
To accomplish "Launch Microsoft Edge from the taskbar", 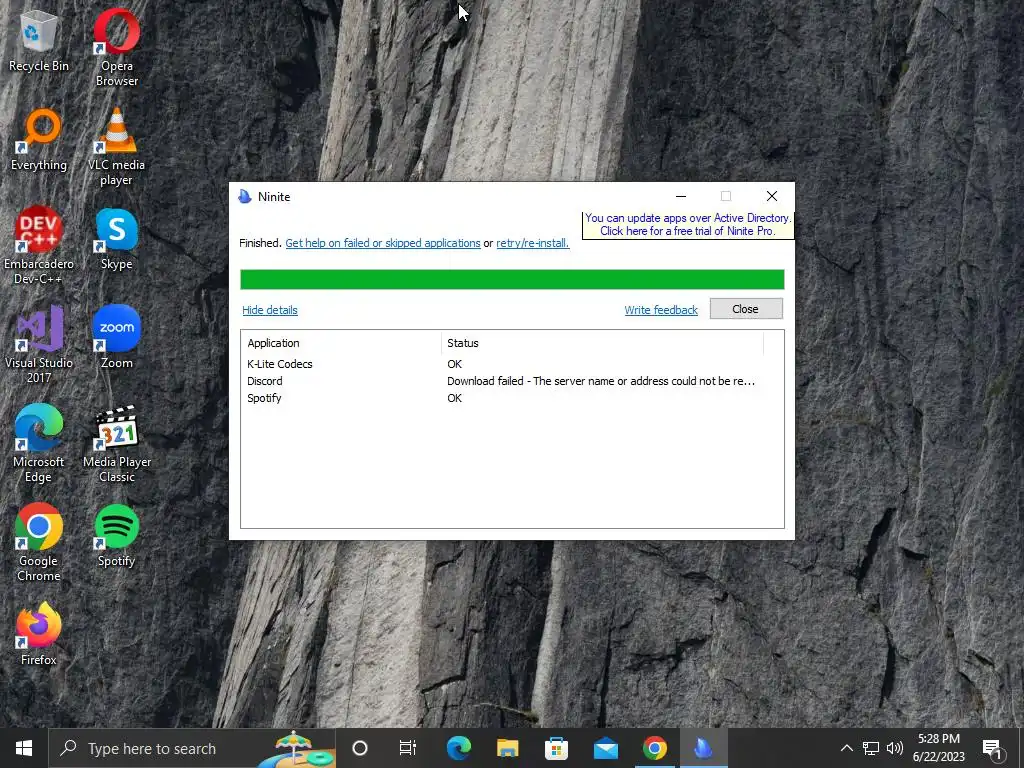I will [x=458, y=748].
